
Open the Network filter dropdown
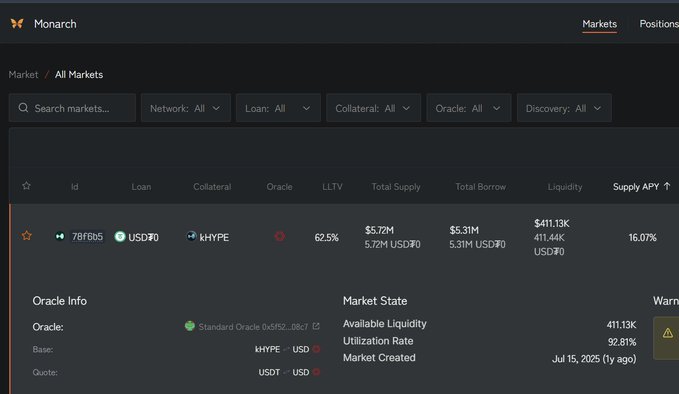click(x=186, y=108)
